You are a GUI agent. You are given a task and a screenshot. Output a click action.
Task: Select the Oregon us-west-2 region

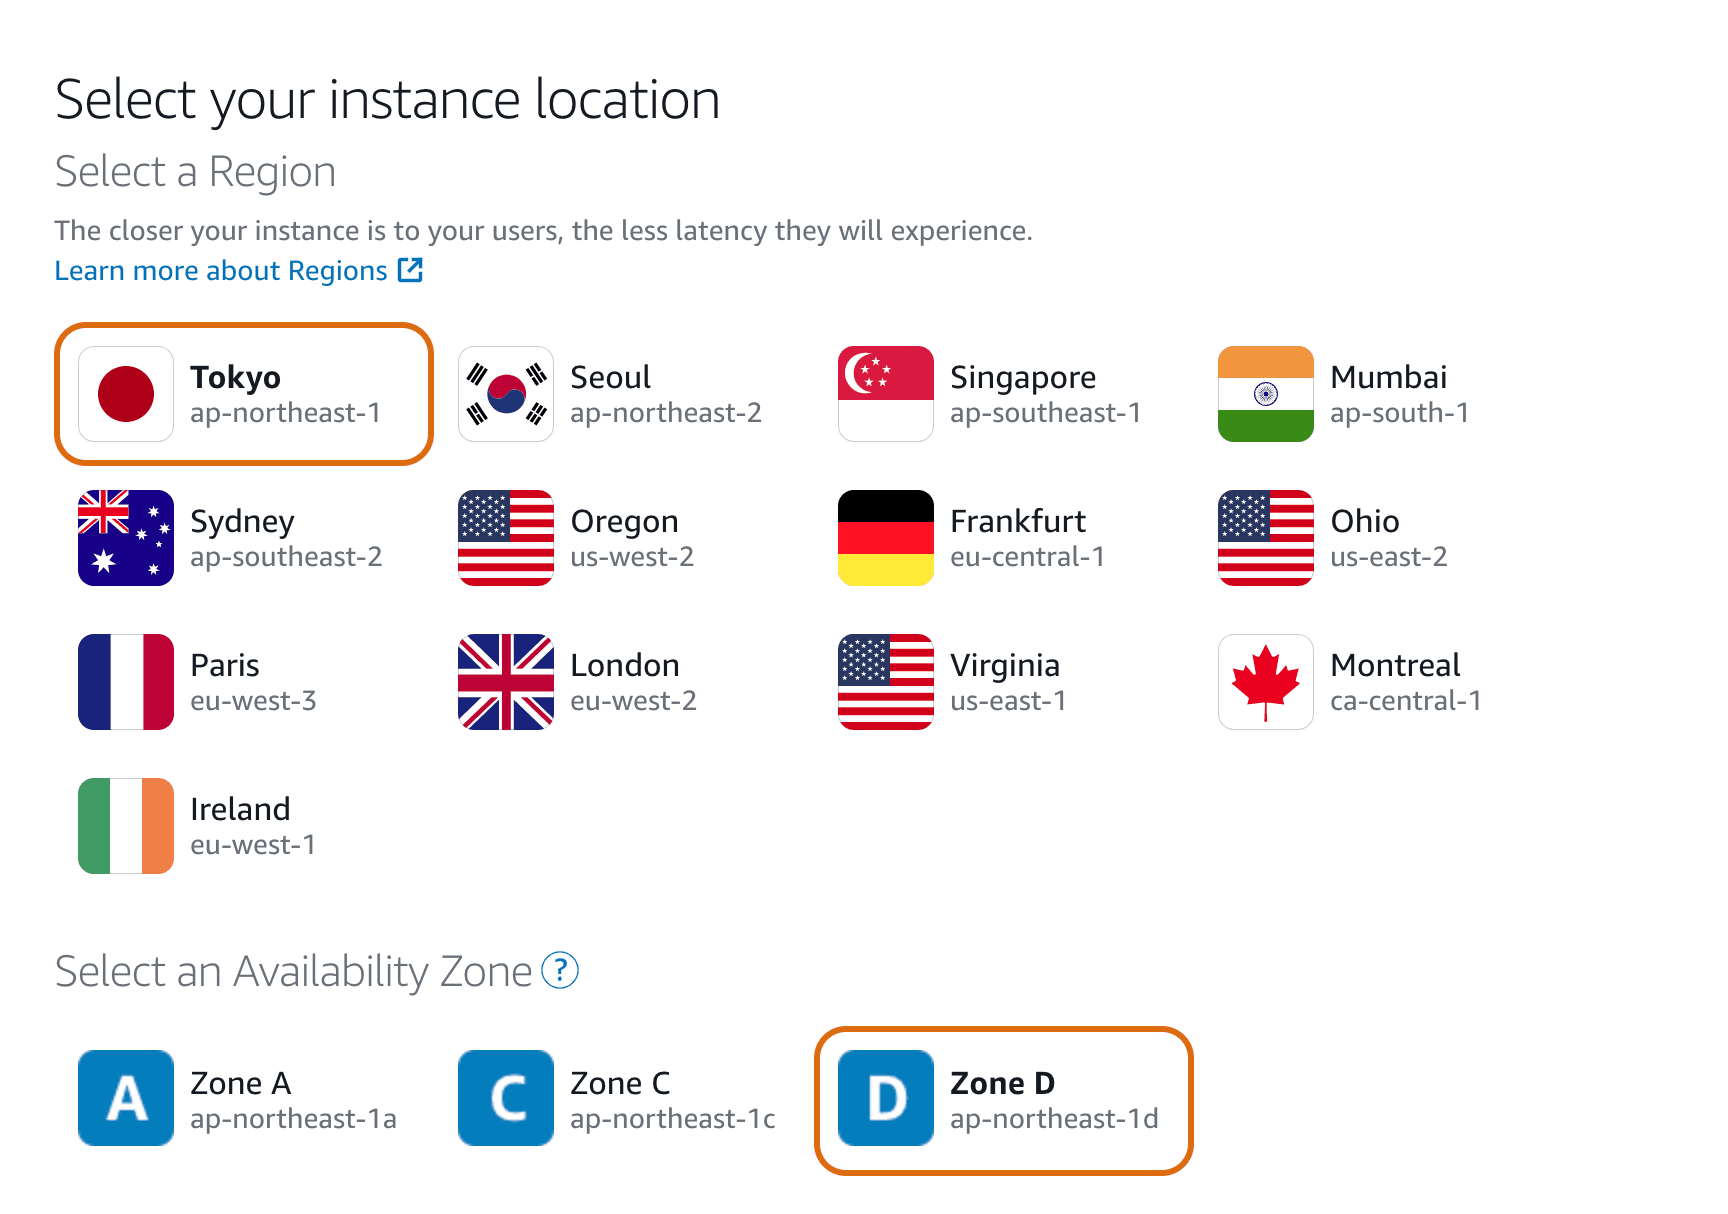click(x=576, y=538)
